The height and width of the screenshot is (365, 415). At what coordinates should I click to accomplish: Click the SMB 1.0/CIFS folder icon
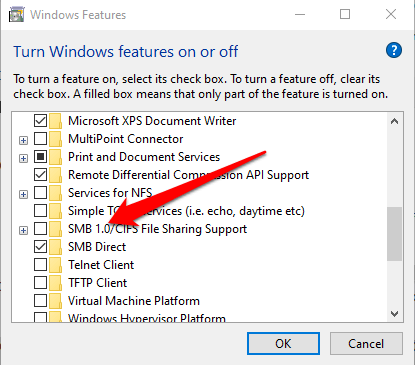pos(55,229)
